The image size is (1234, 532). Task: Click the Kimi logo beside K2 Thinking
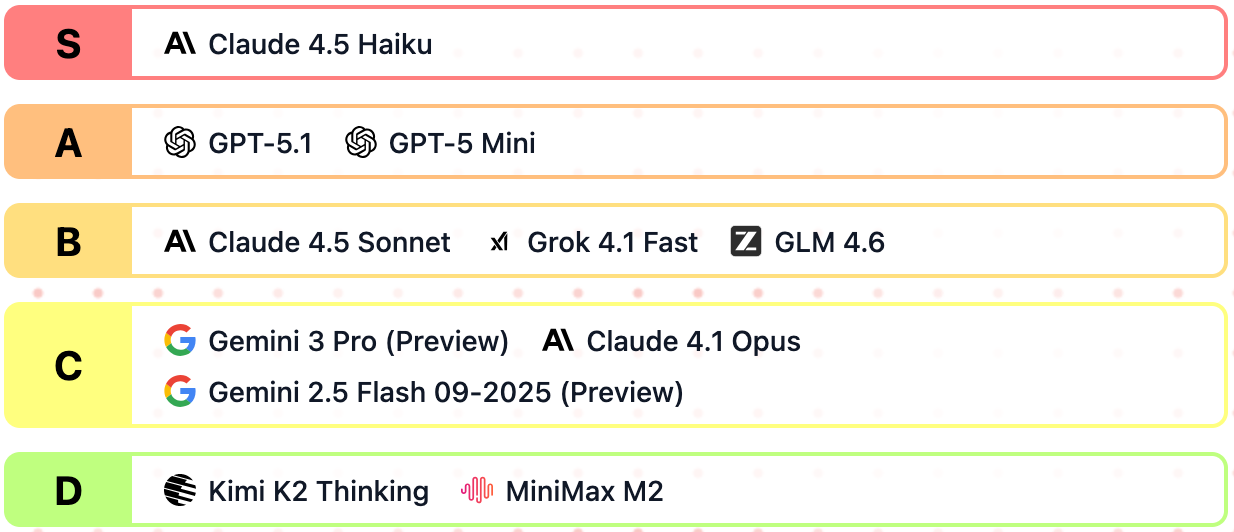click(180, 491)
